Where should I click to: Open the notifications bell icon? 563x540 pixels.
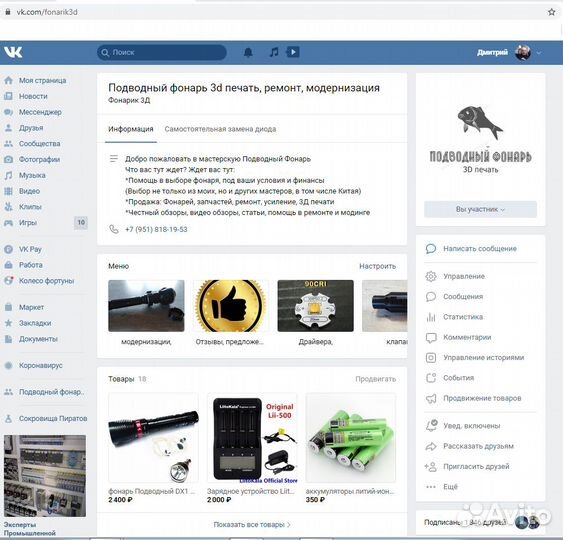pos(248,52)
